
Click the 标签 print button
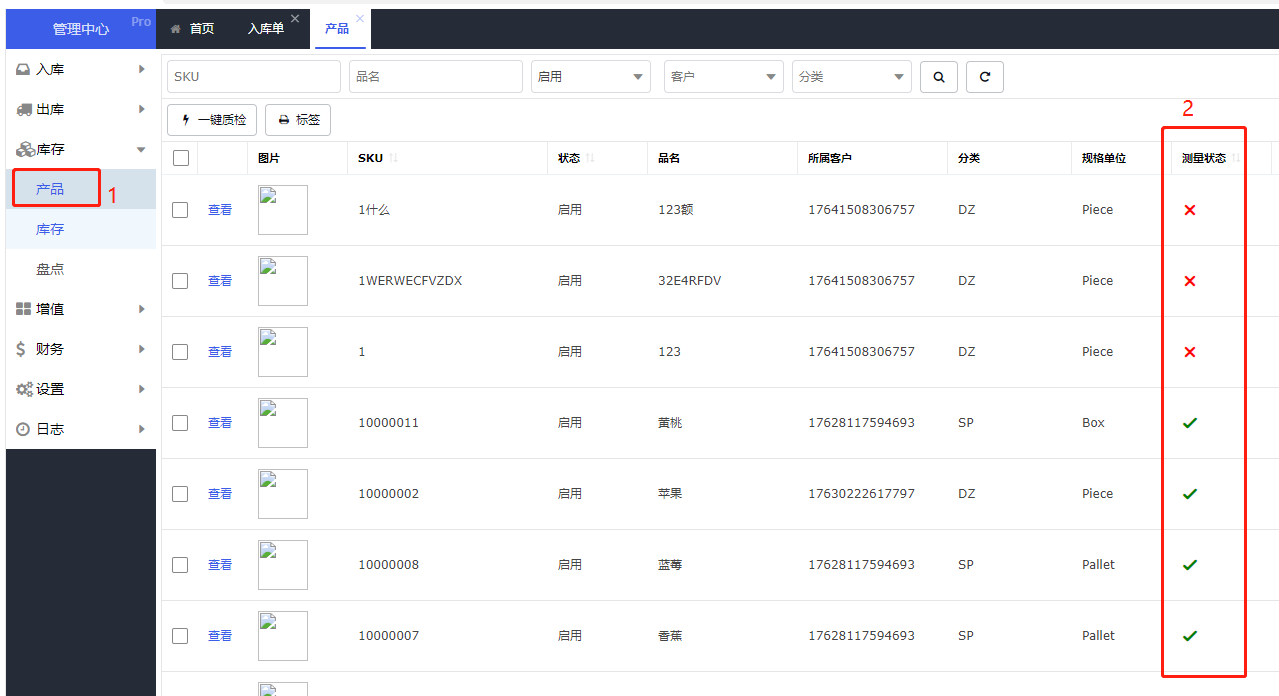coord(298,120)
